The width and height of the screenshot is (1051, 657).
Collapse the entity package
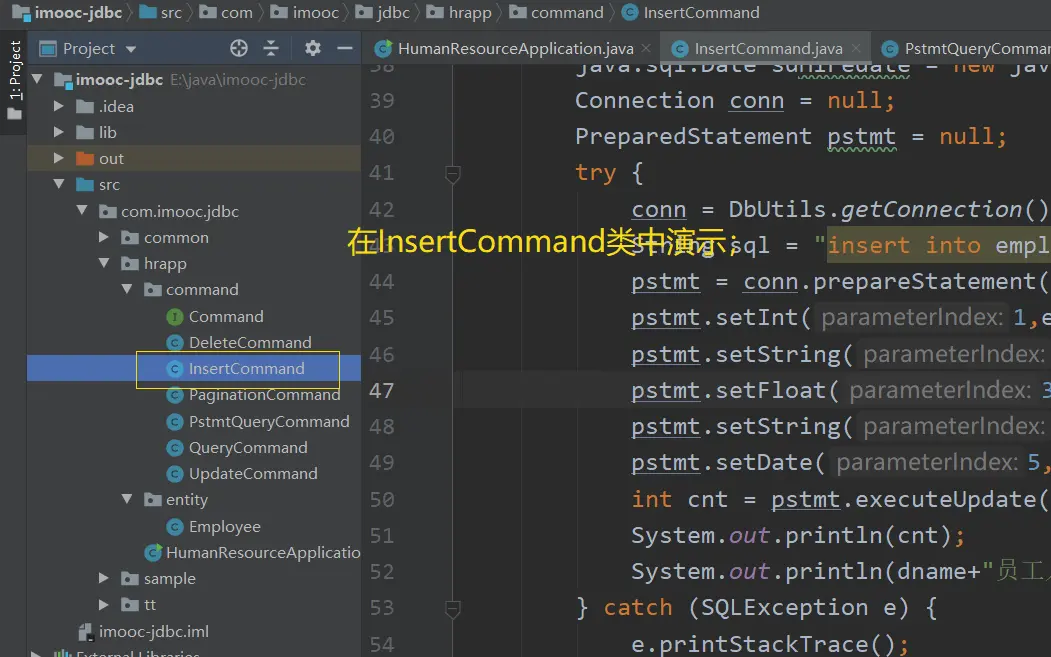click(x=127, y=500)
